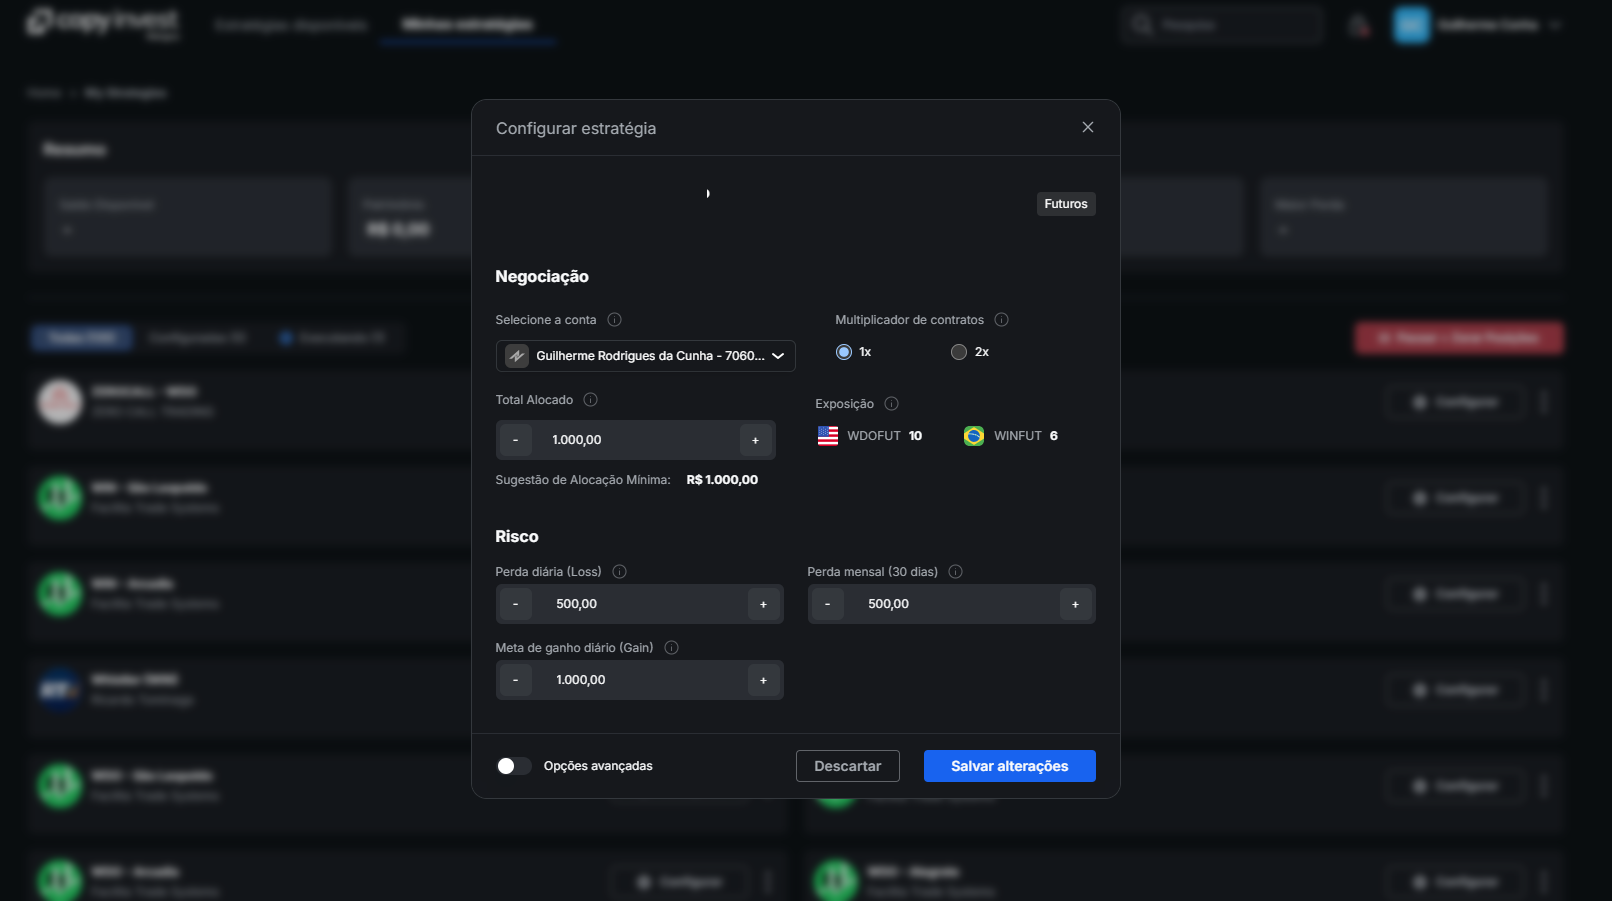Click info icon next to Selecione a conta
Image resolution: width=1612 pixels, height=901 pixels.
click(614, 320)
